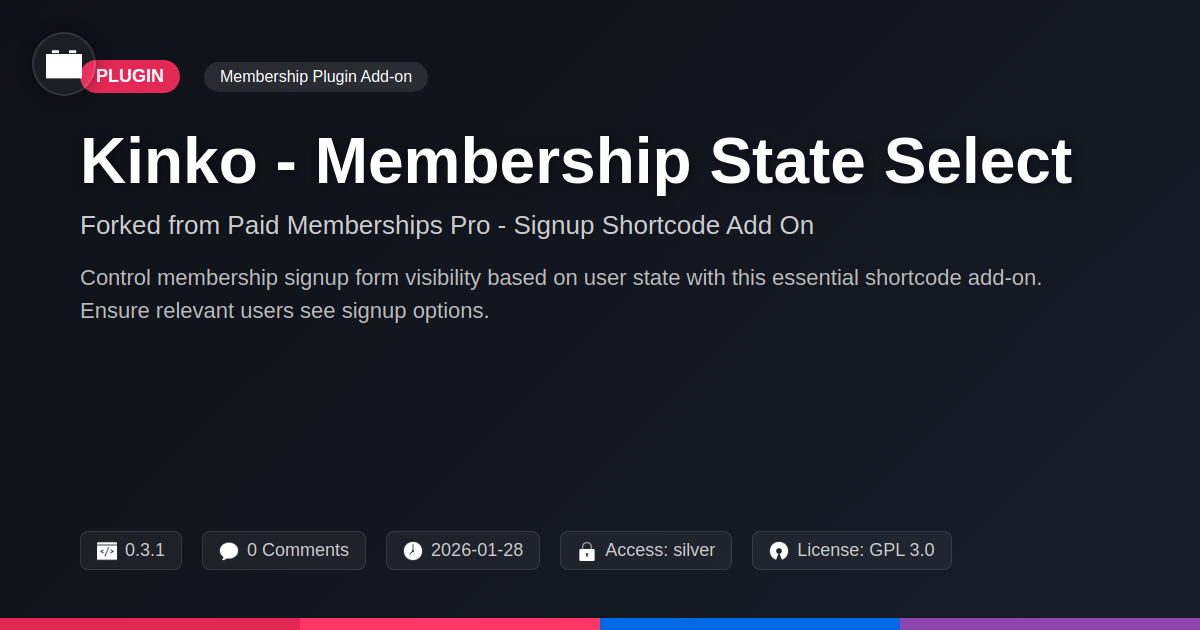Screen dimensions: 1200x630
Task: Click the clock icon beside the date
Action: click(413, 551)
